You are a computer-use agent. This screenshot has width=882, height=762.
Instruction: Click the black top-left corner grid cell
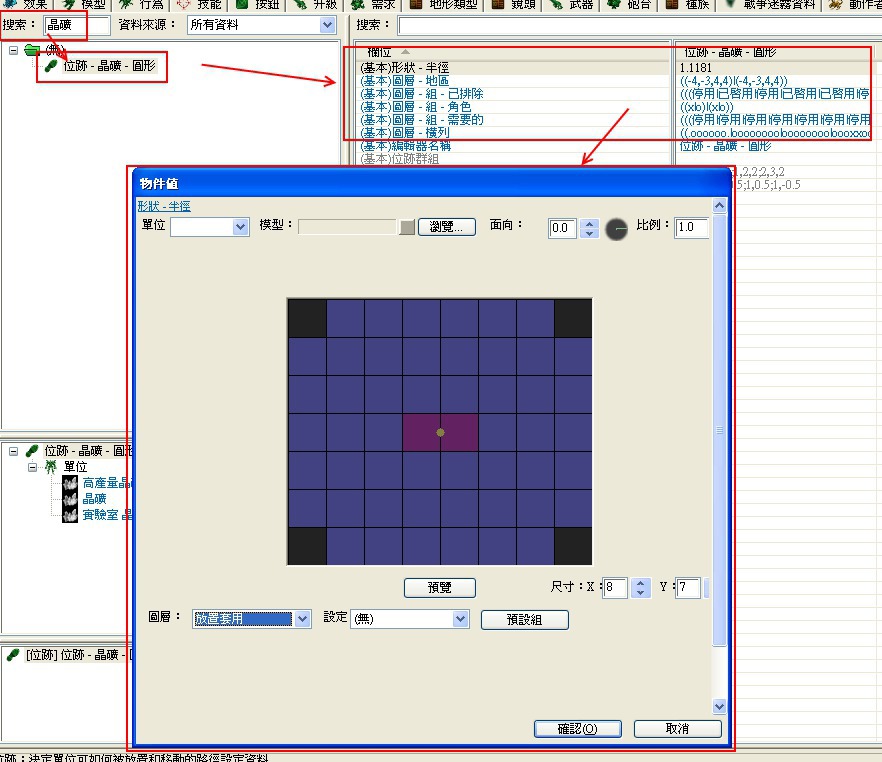307,318
